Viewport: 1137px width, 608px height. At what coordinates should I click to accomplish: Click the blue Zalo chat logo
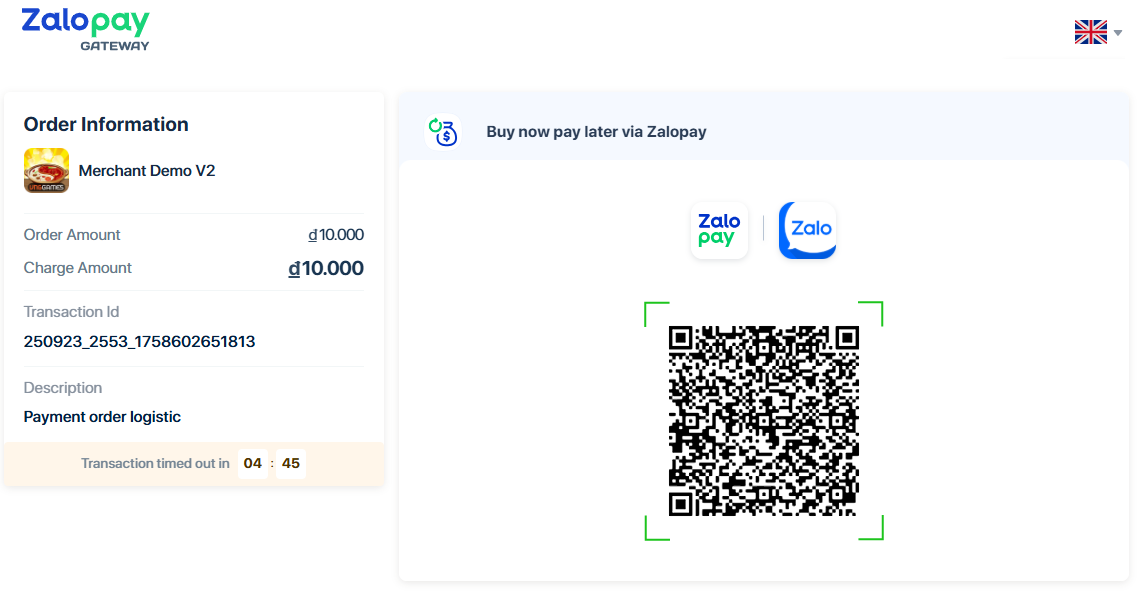808,230
